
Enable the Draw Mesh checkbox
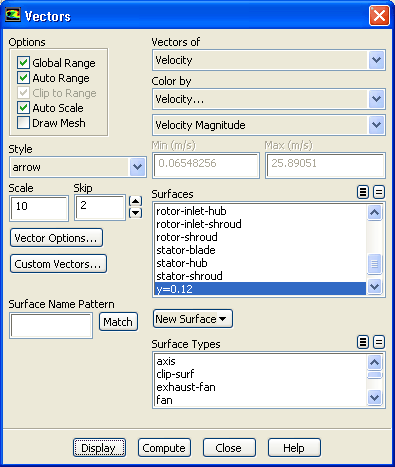[23, 123]
